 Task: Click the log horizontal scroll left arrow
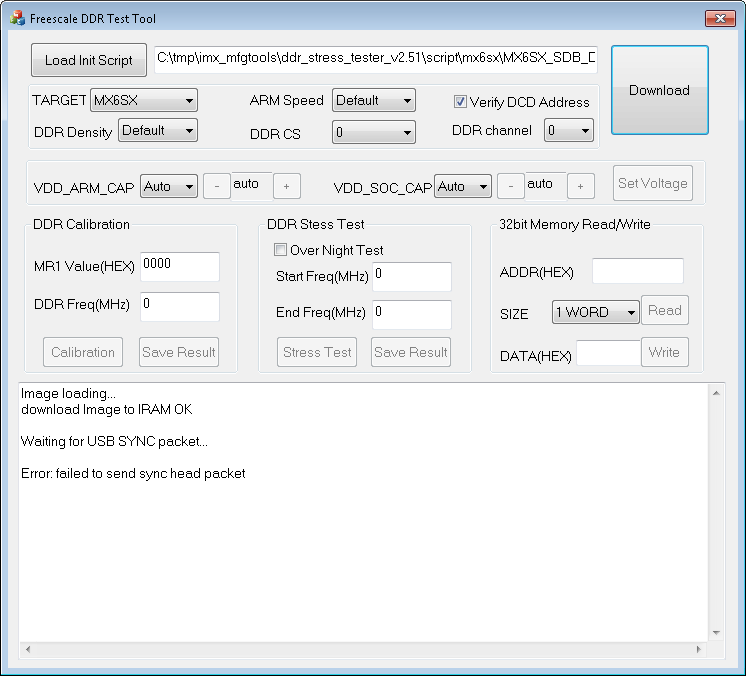tap(28, 649)
